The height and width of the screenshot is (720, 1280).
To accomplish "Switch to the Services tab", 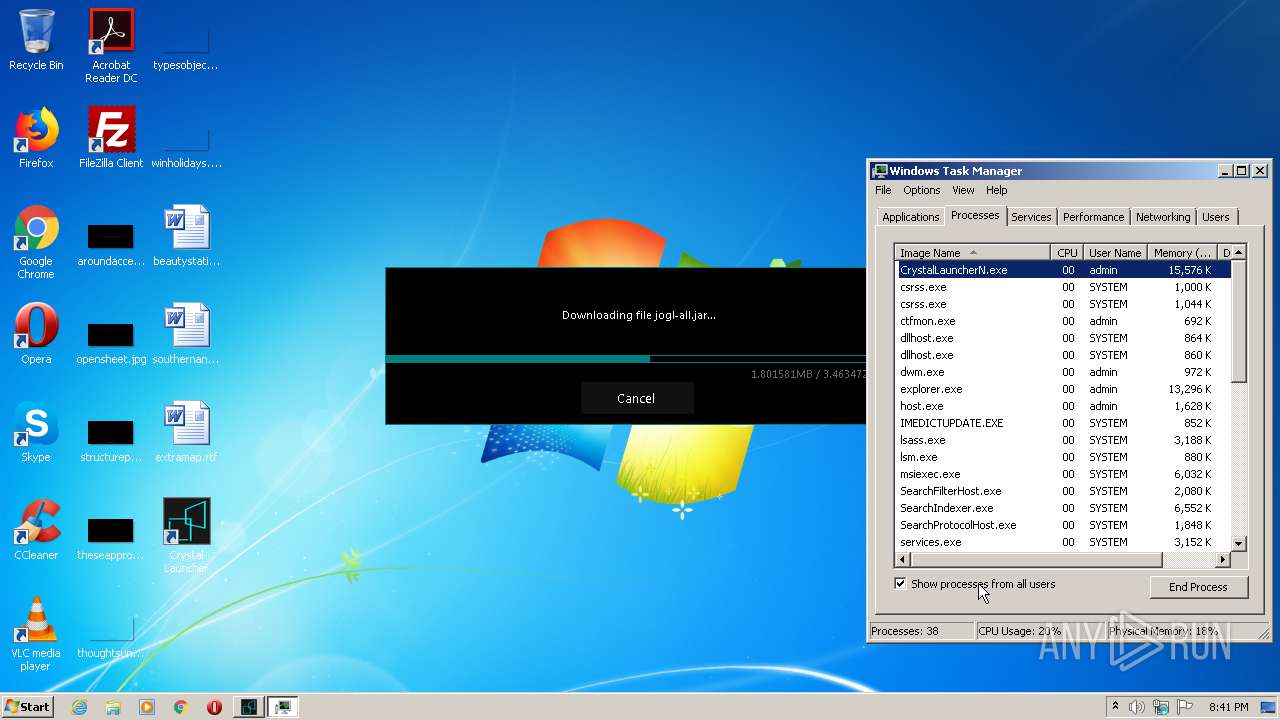I will click(1031, 217).
